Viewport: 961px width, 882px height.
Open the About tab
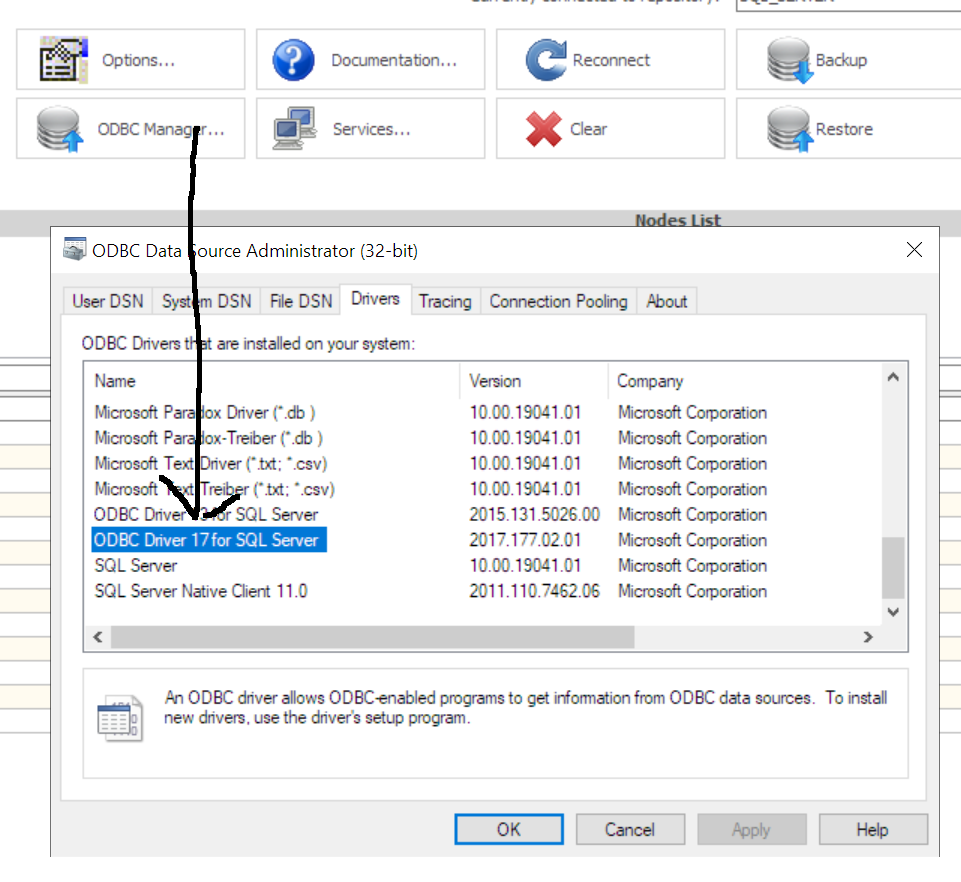(x=667, y=301)
